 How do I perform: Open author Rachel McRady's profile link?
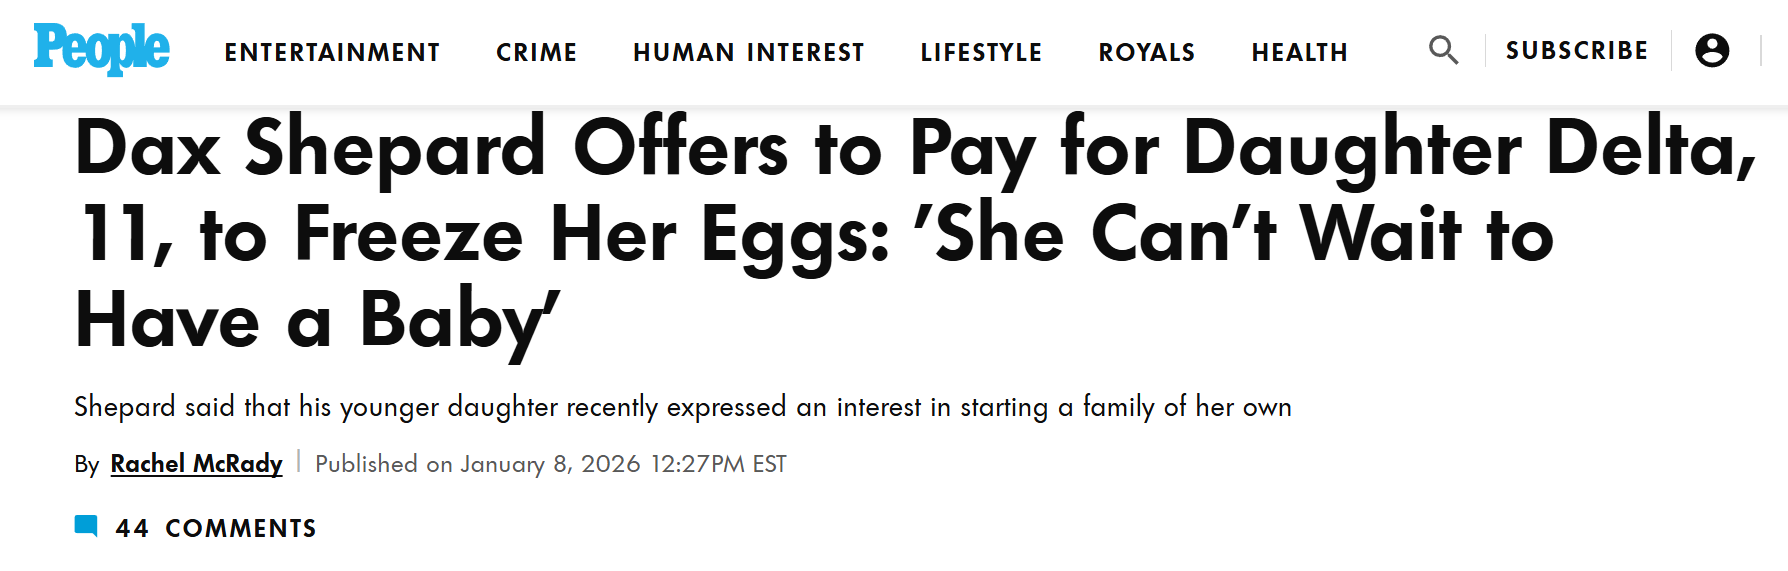point(196,464)
